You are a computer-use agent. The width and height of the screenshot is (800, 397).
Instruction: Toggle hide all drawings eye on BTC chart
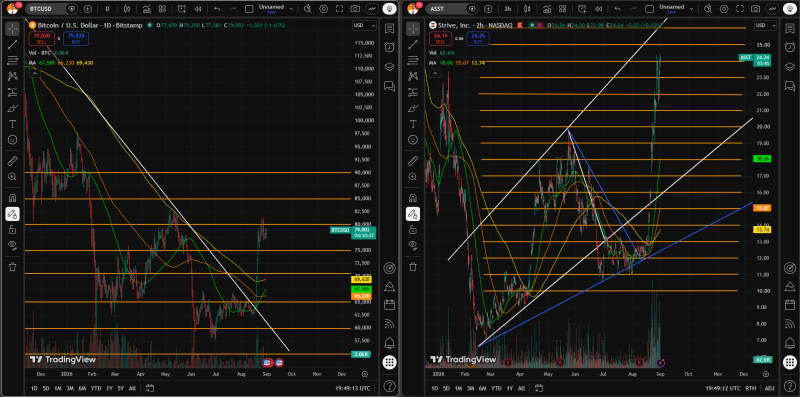13,245
